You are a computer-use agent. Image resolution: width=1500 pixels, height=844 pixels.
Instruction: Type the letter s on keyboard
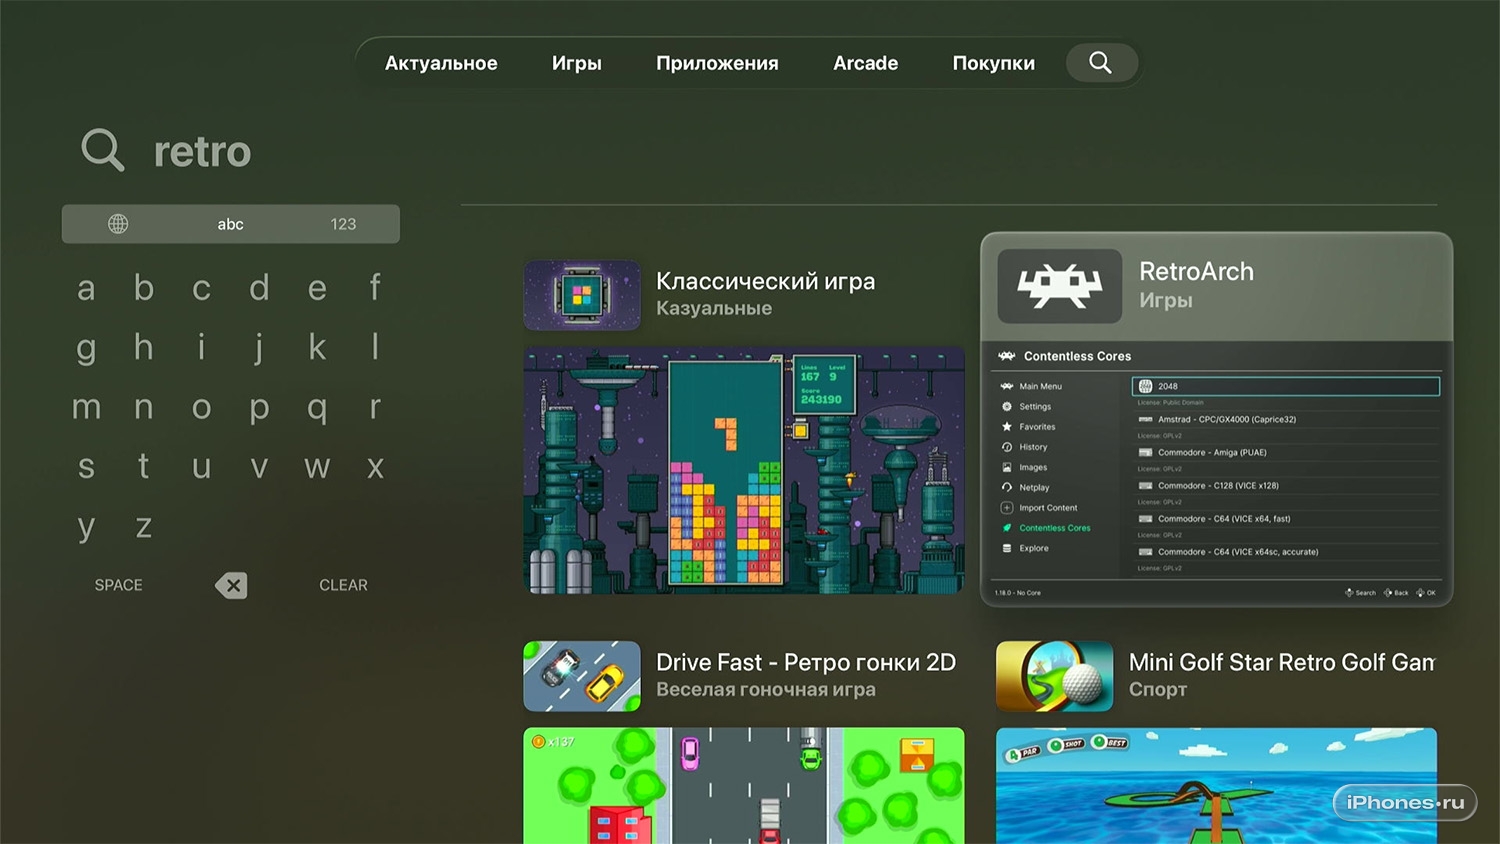[86, 467]
